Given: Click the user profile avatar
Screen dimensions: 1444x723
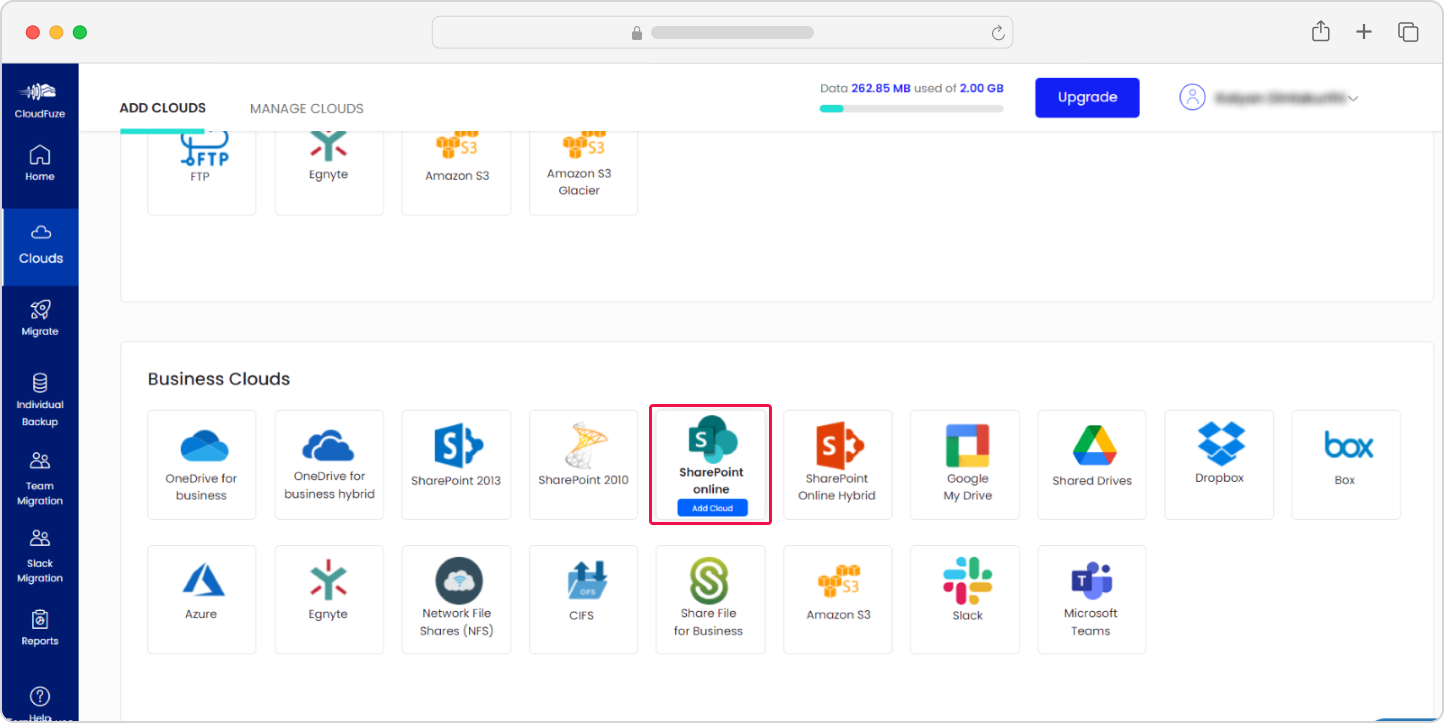Looking at the screenshot, I should [1192, 97].
